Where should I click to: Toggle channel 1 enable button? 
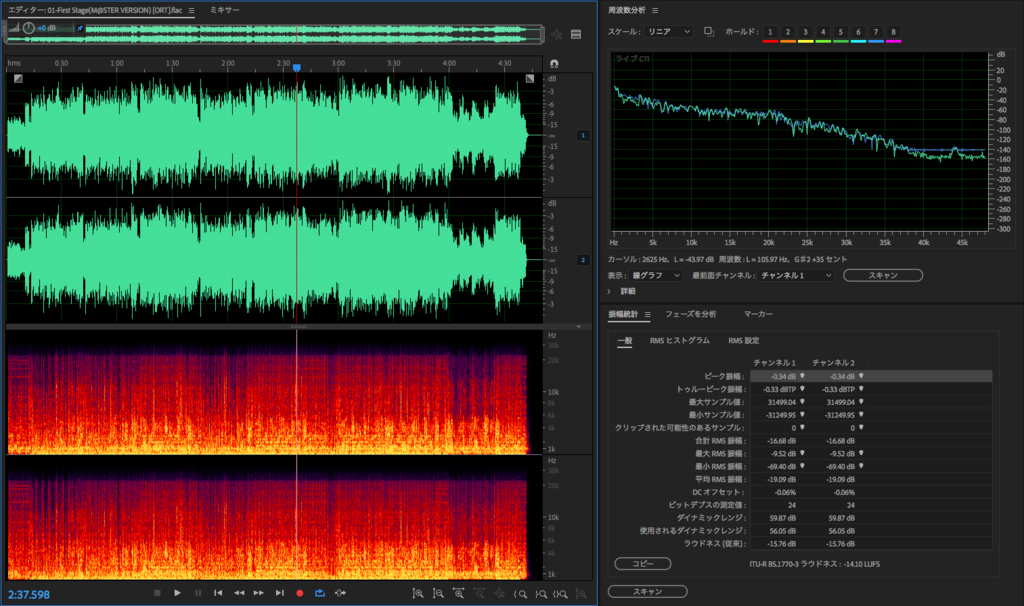583,135
